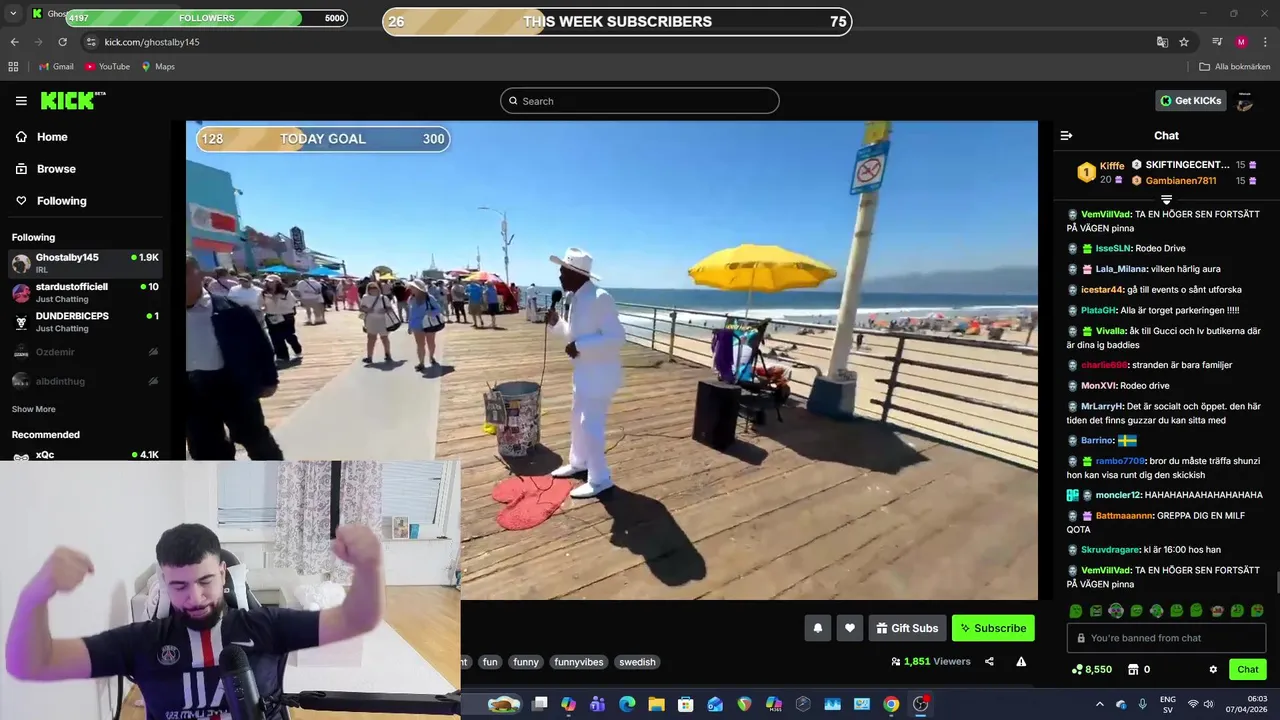Expand Show More under Following

(33, 409)
